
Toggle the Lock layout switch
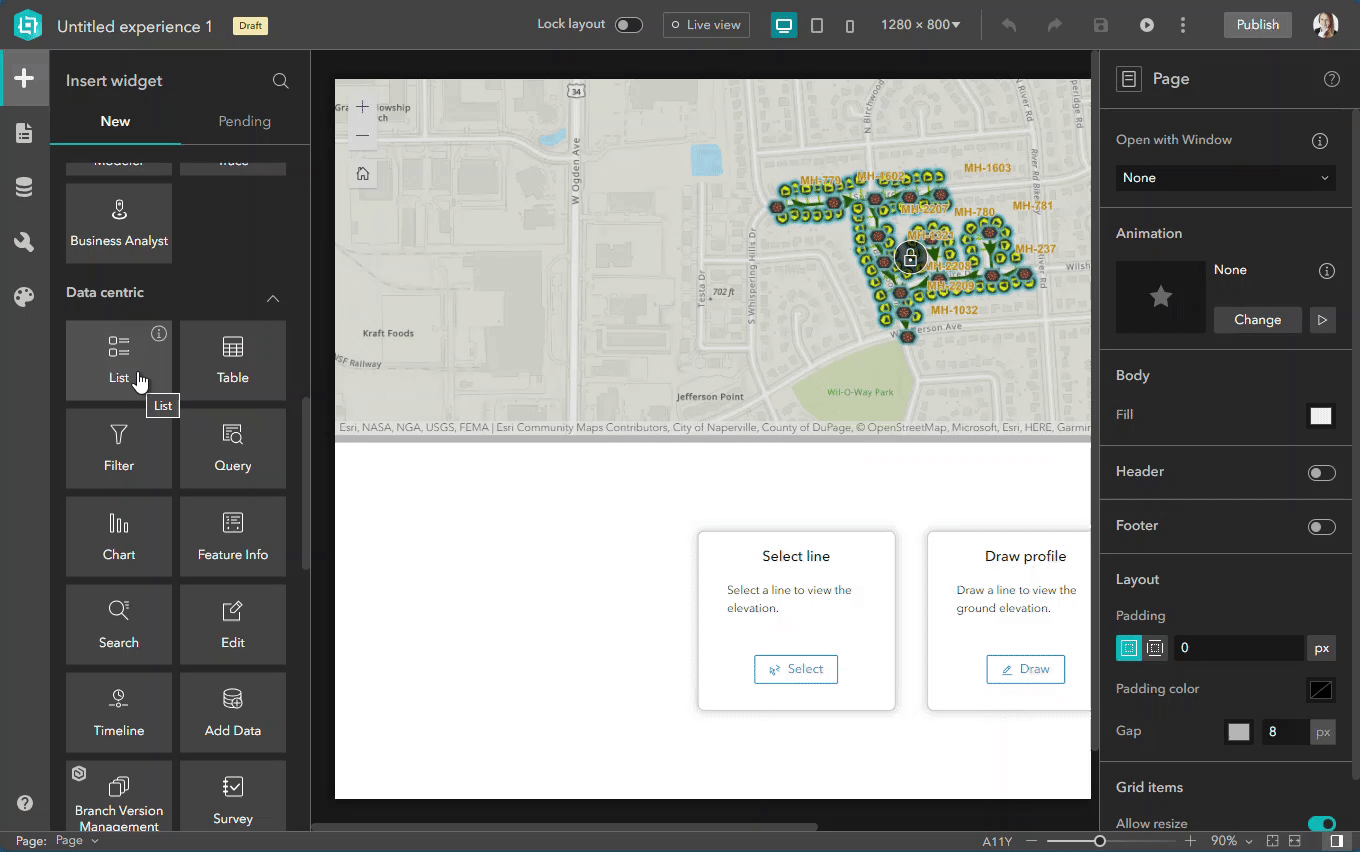pos(629,25)
